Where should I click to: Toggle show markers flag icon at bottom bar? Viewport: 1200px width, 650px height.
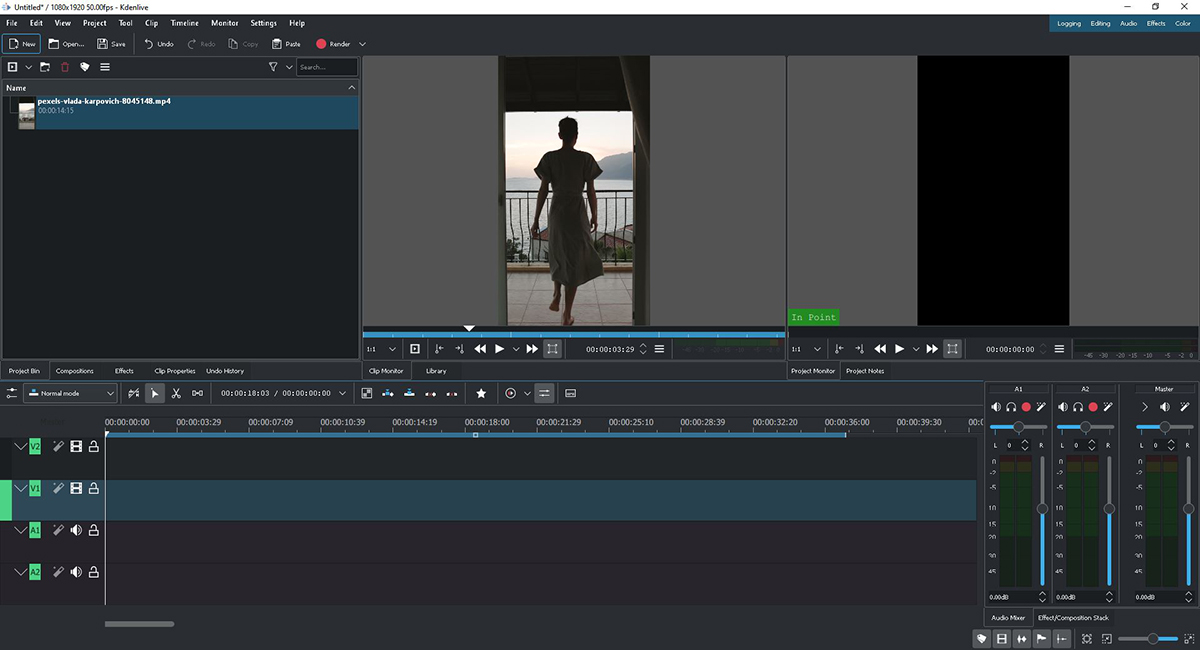[1041, 638]
